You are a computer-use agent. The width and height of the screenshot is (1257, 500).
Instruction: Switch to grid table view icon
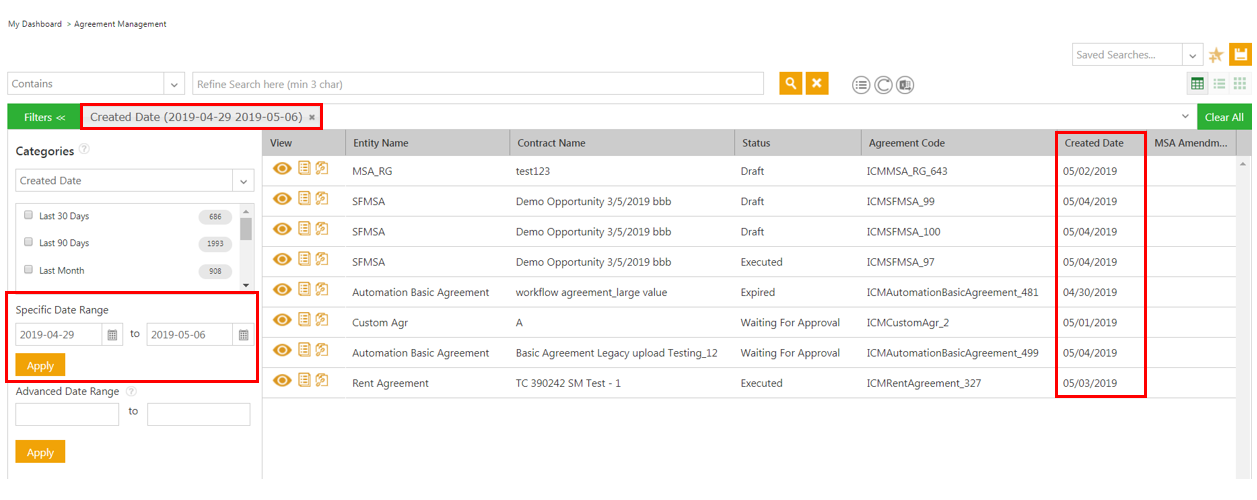click(1196, 84)
